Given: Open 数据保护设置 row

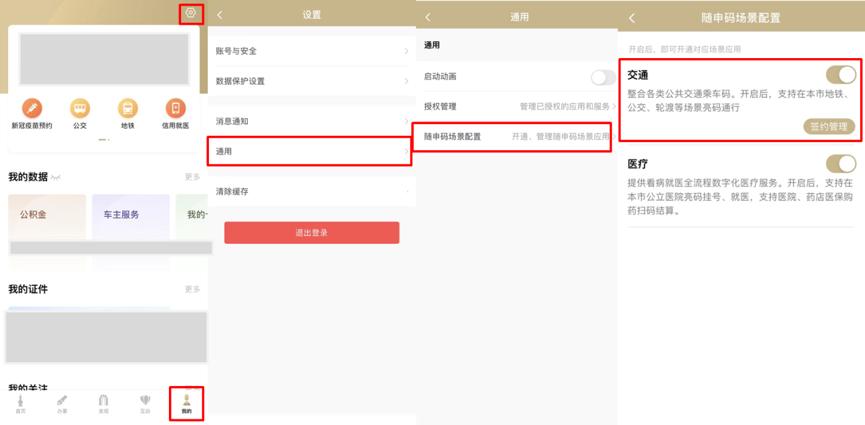Looking at the screenshot, I should tap(312, 81).
